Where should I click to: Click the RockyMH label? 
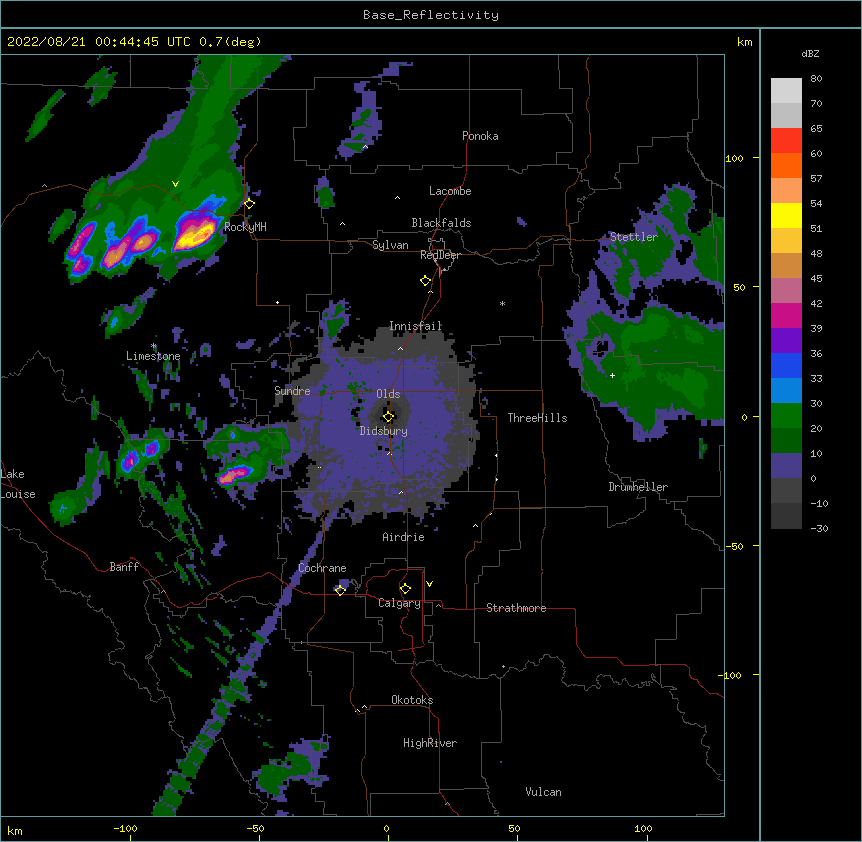point(245,227)
